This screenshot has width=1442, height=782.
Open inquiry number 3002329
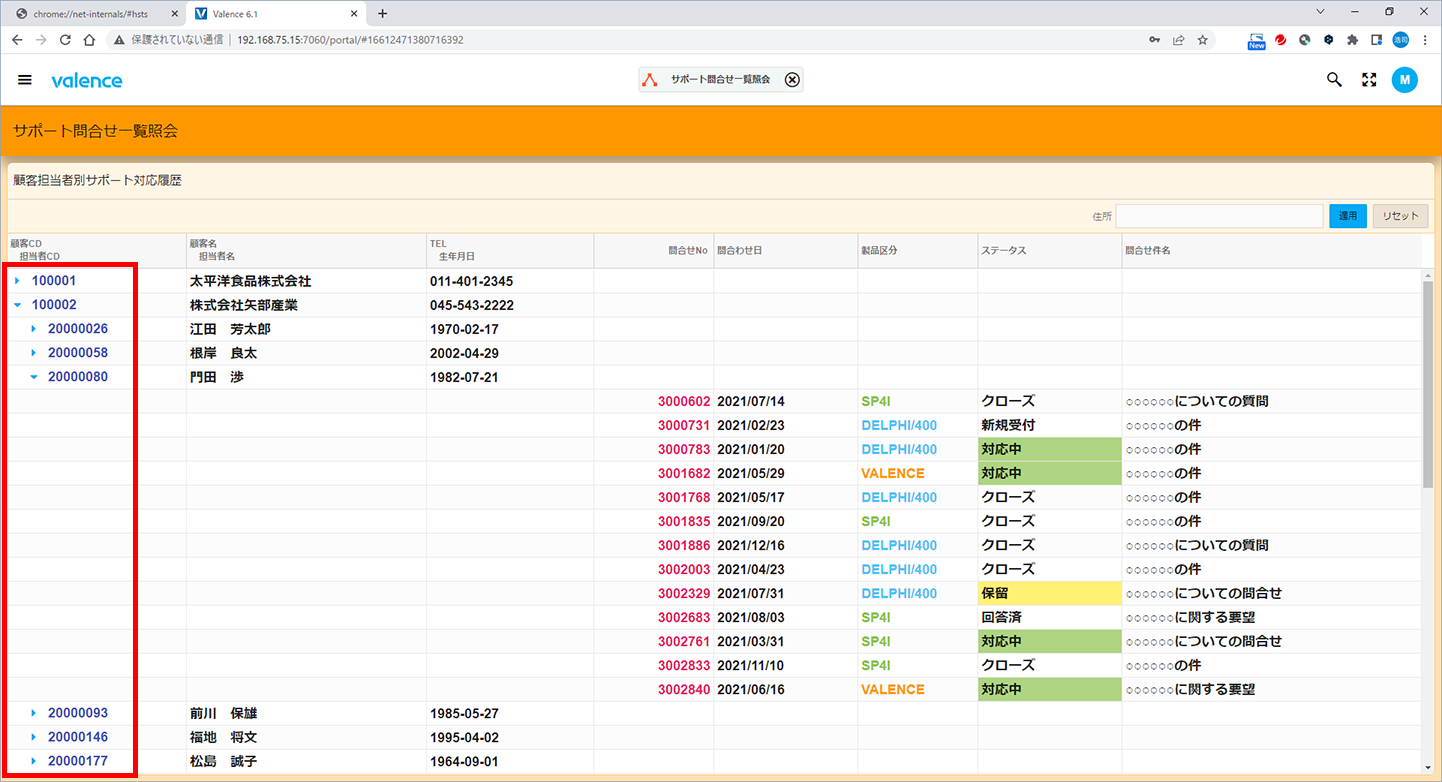pyautogui.click(x=684, y=593)
